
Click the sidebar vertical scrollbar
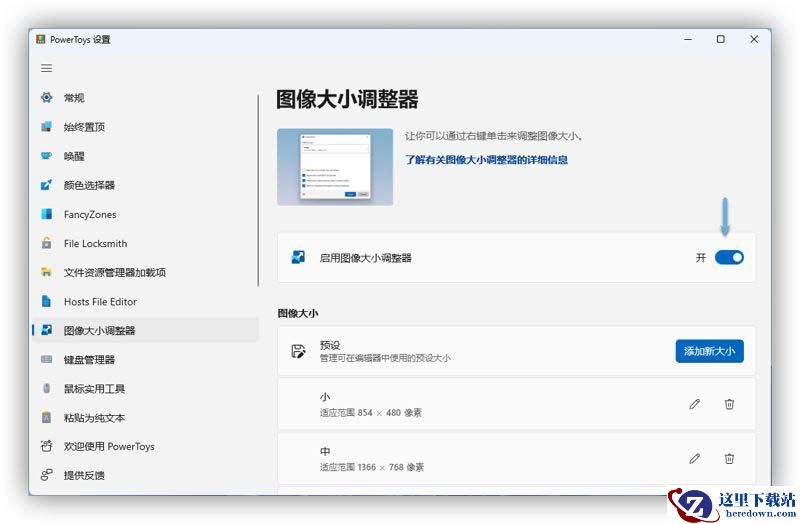click(x=259, y=191)
